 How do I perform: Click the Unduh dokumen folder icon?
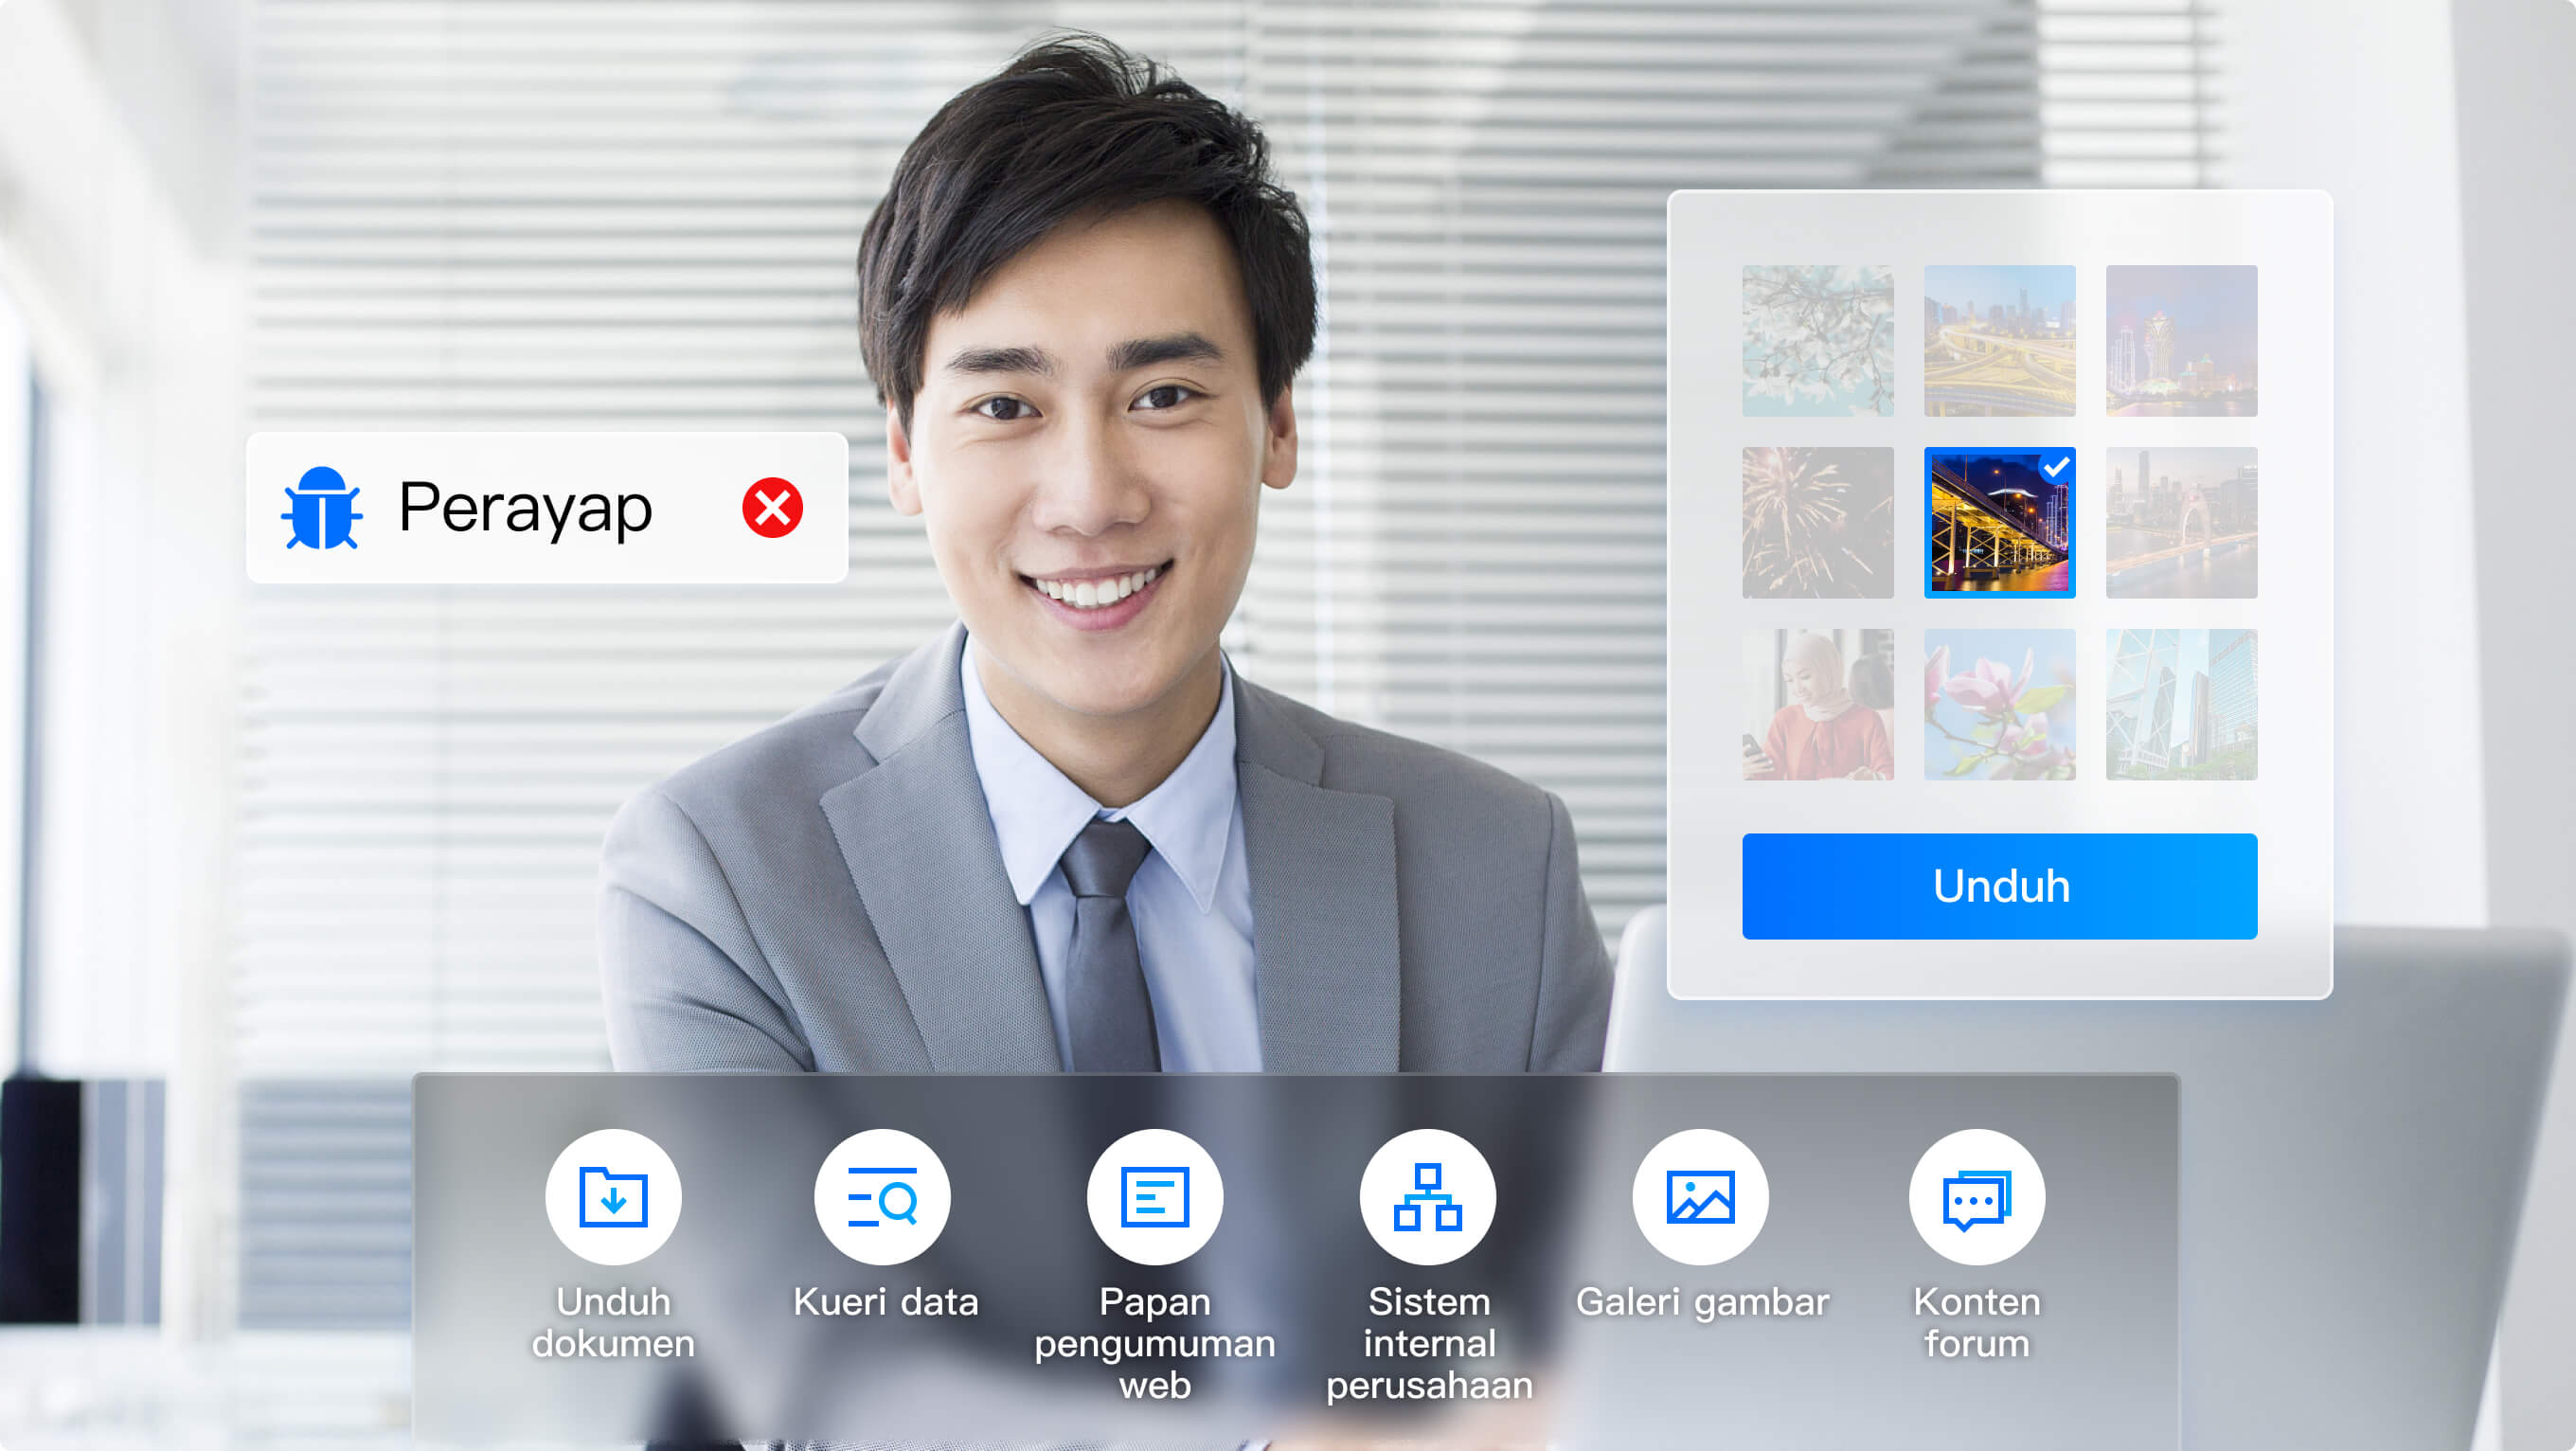coord(613,1196)
